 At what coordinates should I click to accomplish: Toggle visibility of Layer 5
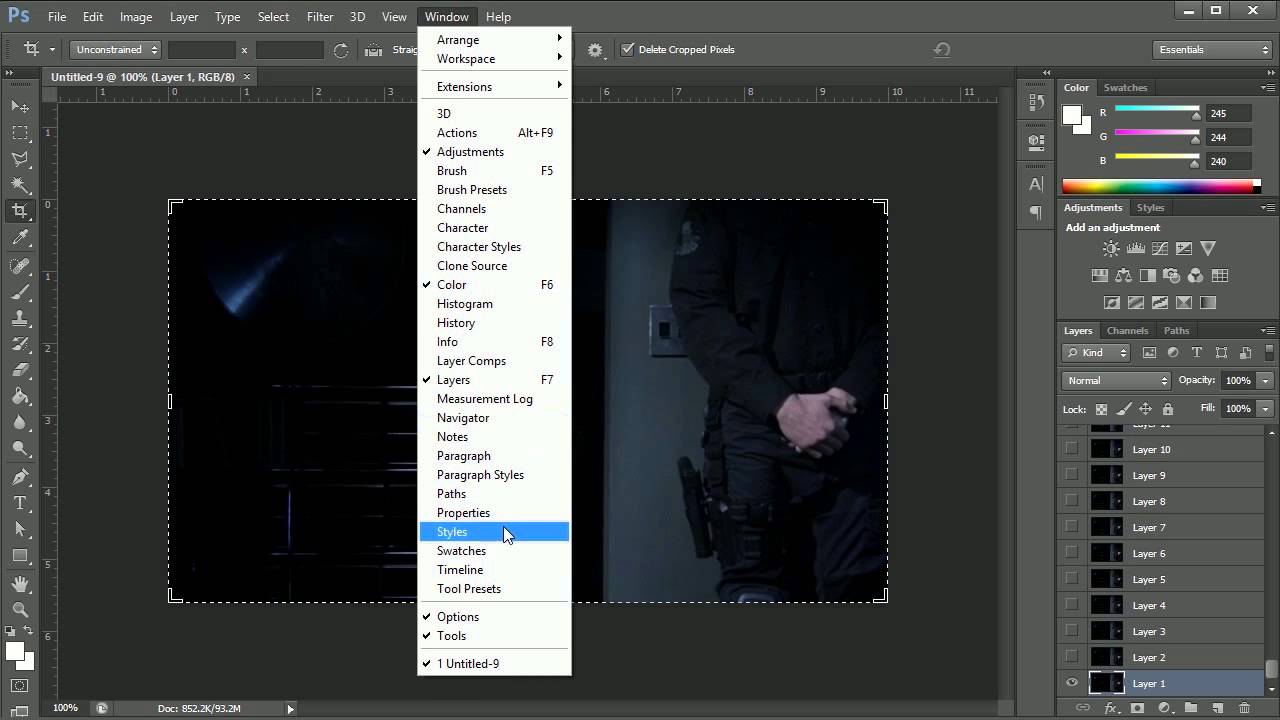(x=1072, y=579)
